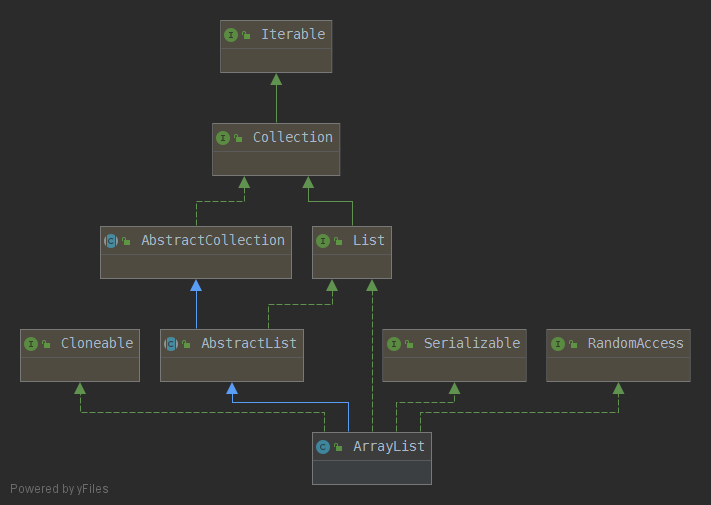Click abstract class icon on AbstractList node

(171, 344)
